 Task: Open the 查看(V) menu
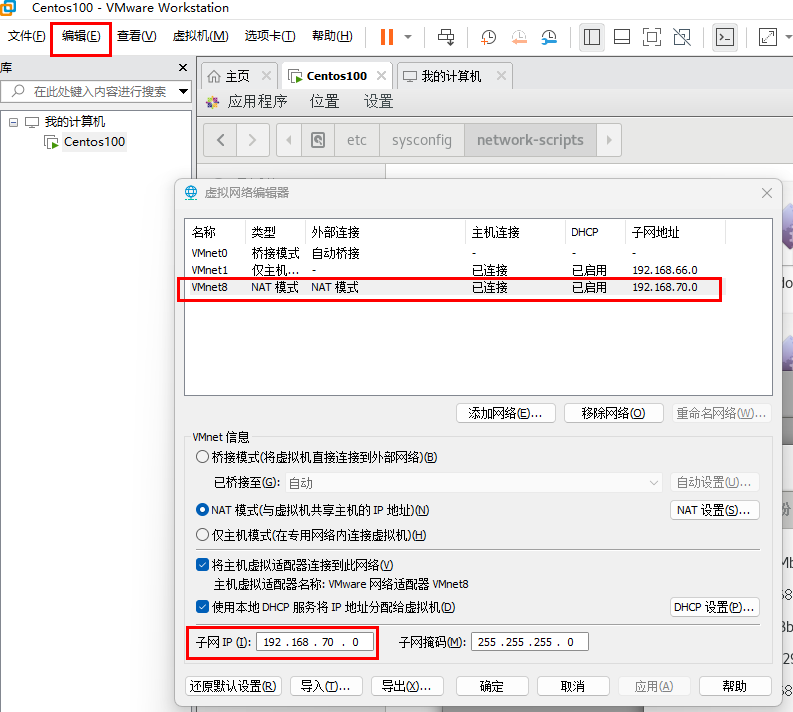(137, 36)
